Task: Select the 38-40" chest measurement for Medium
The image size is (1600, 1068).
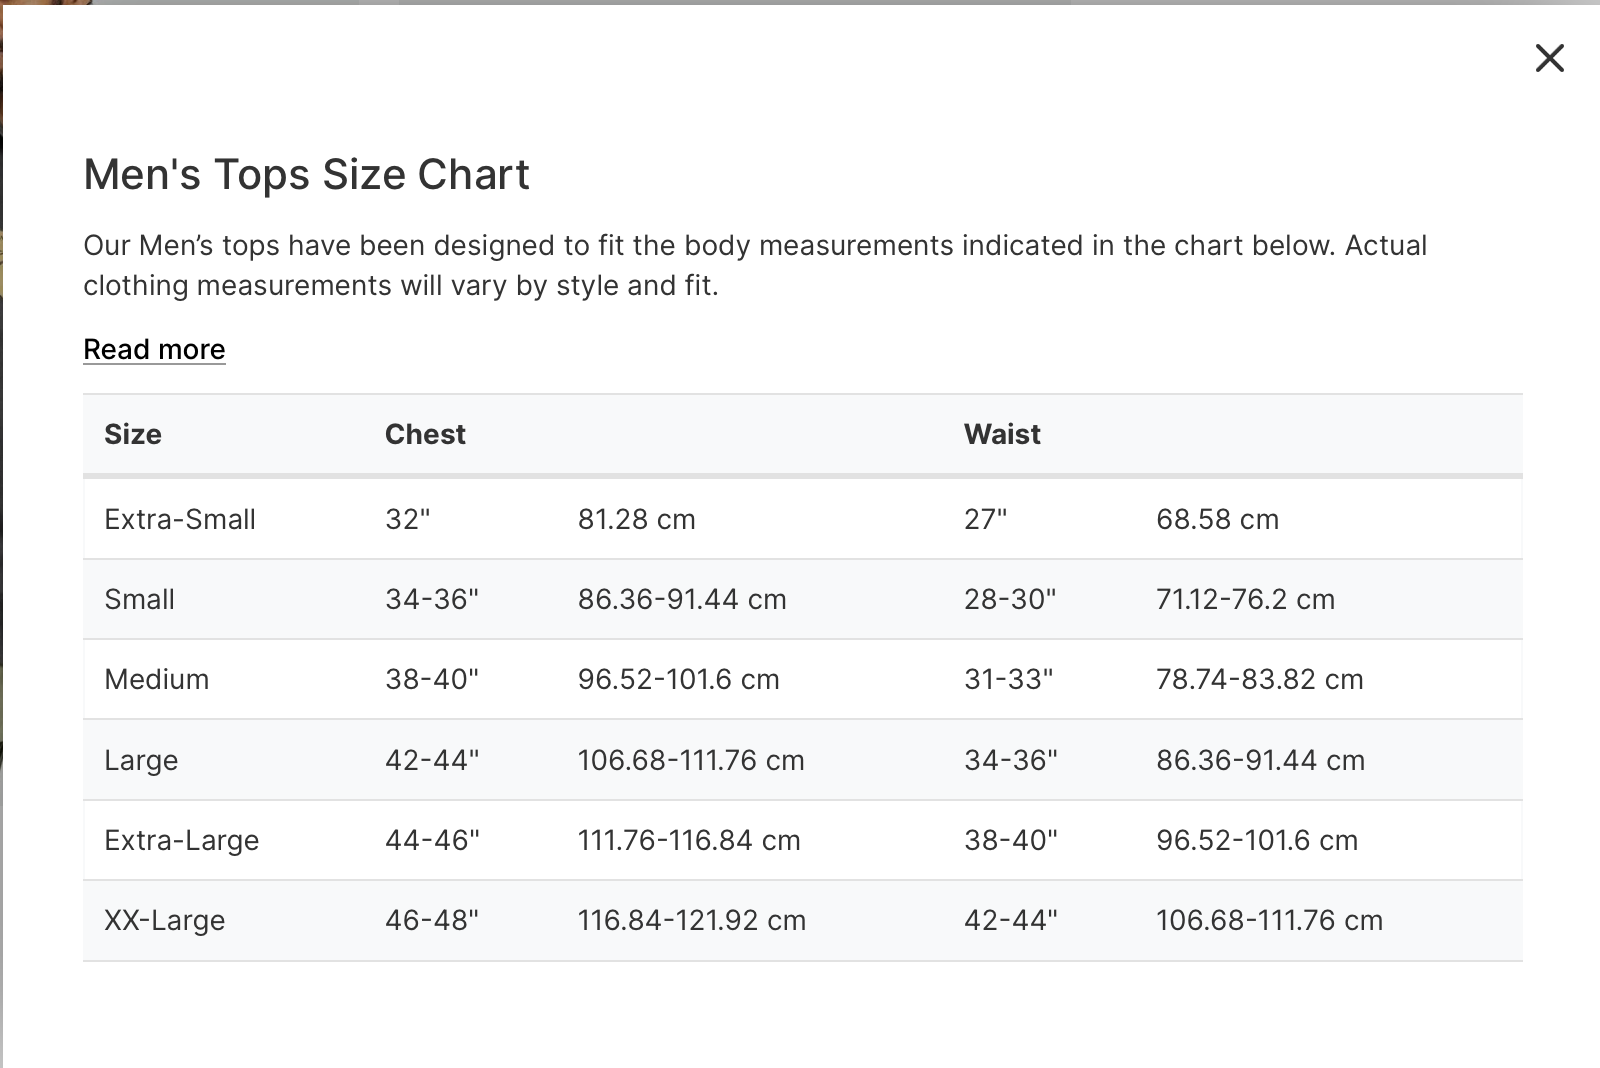Action: (x=432, y=679)
